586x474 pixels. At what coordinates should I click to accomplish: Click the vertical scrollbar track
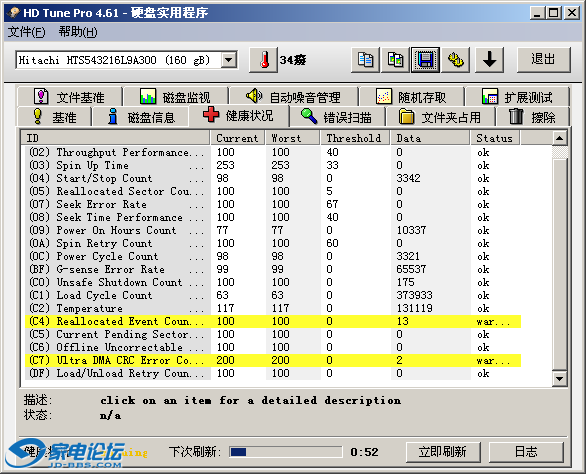click(559, 152)
